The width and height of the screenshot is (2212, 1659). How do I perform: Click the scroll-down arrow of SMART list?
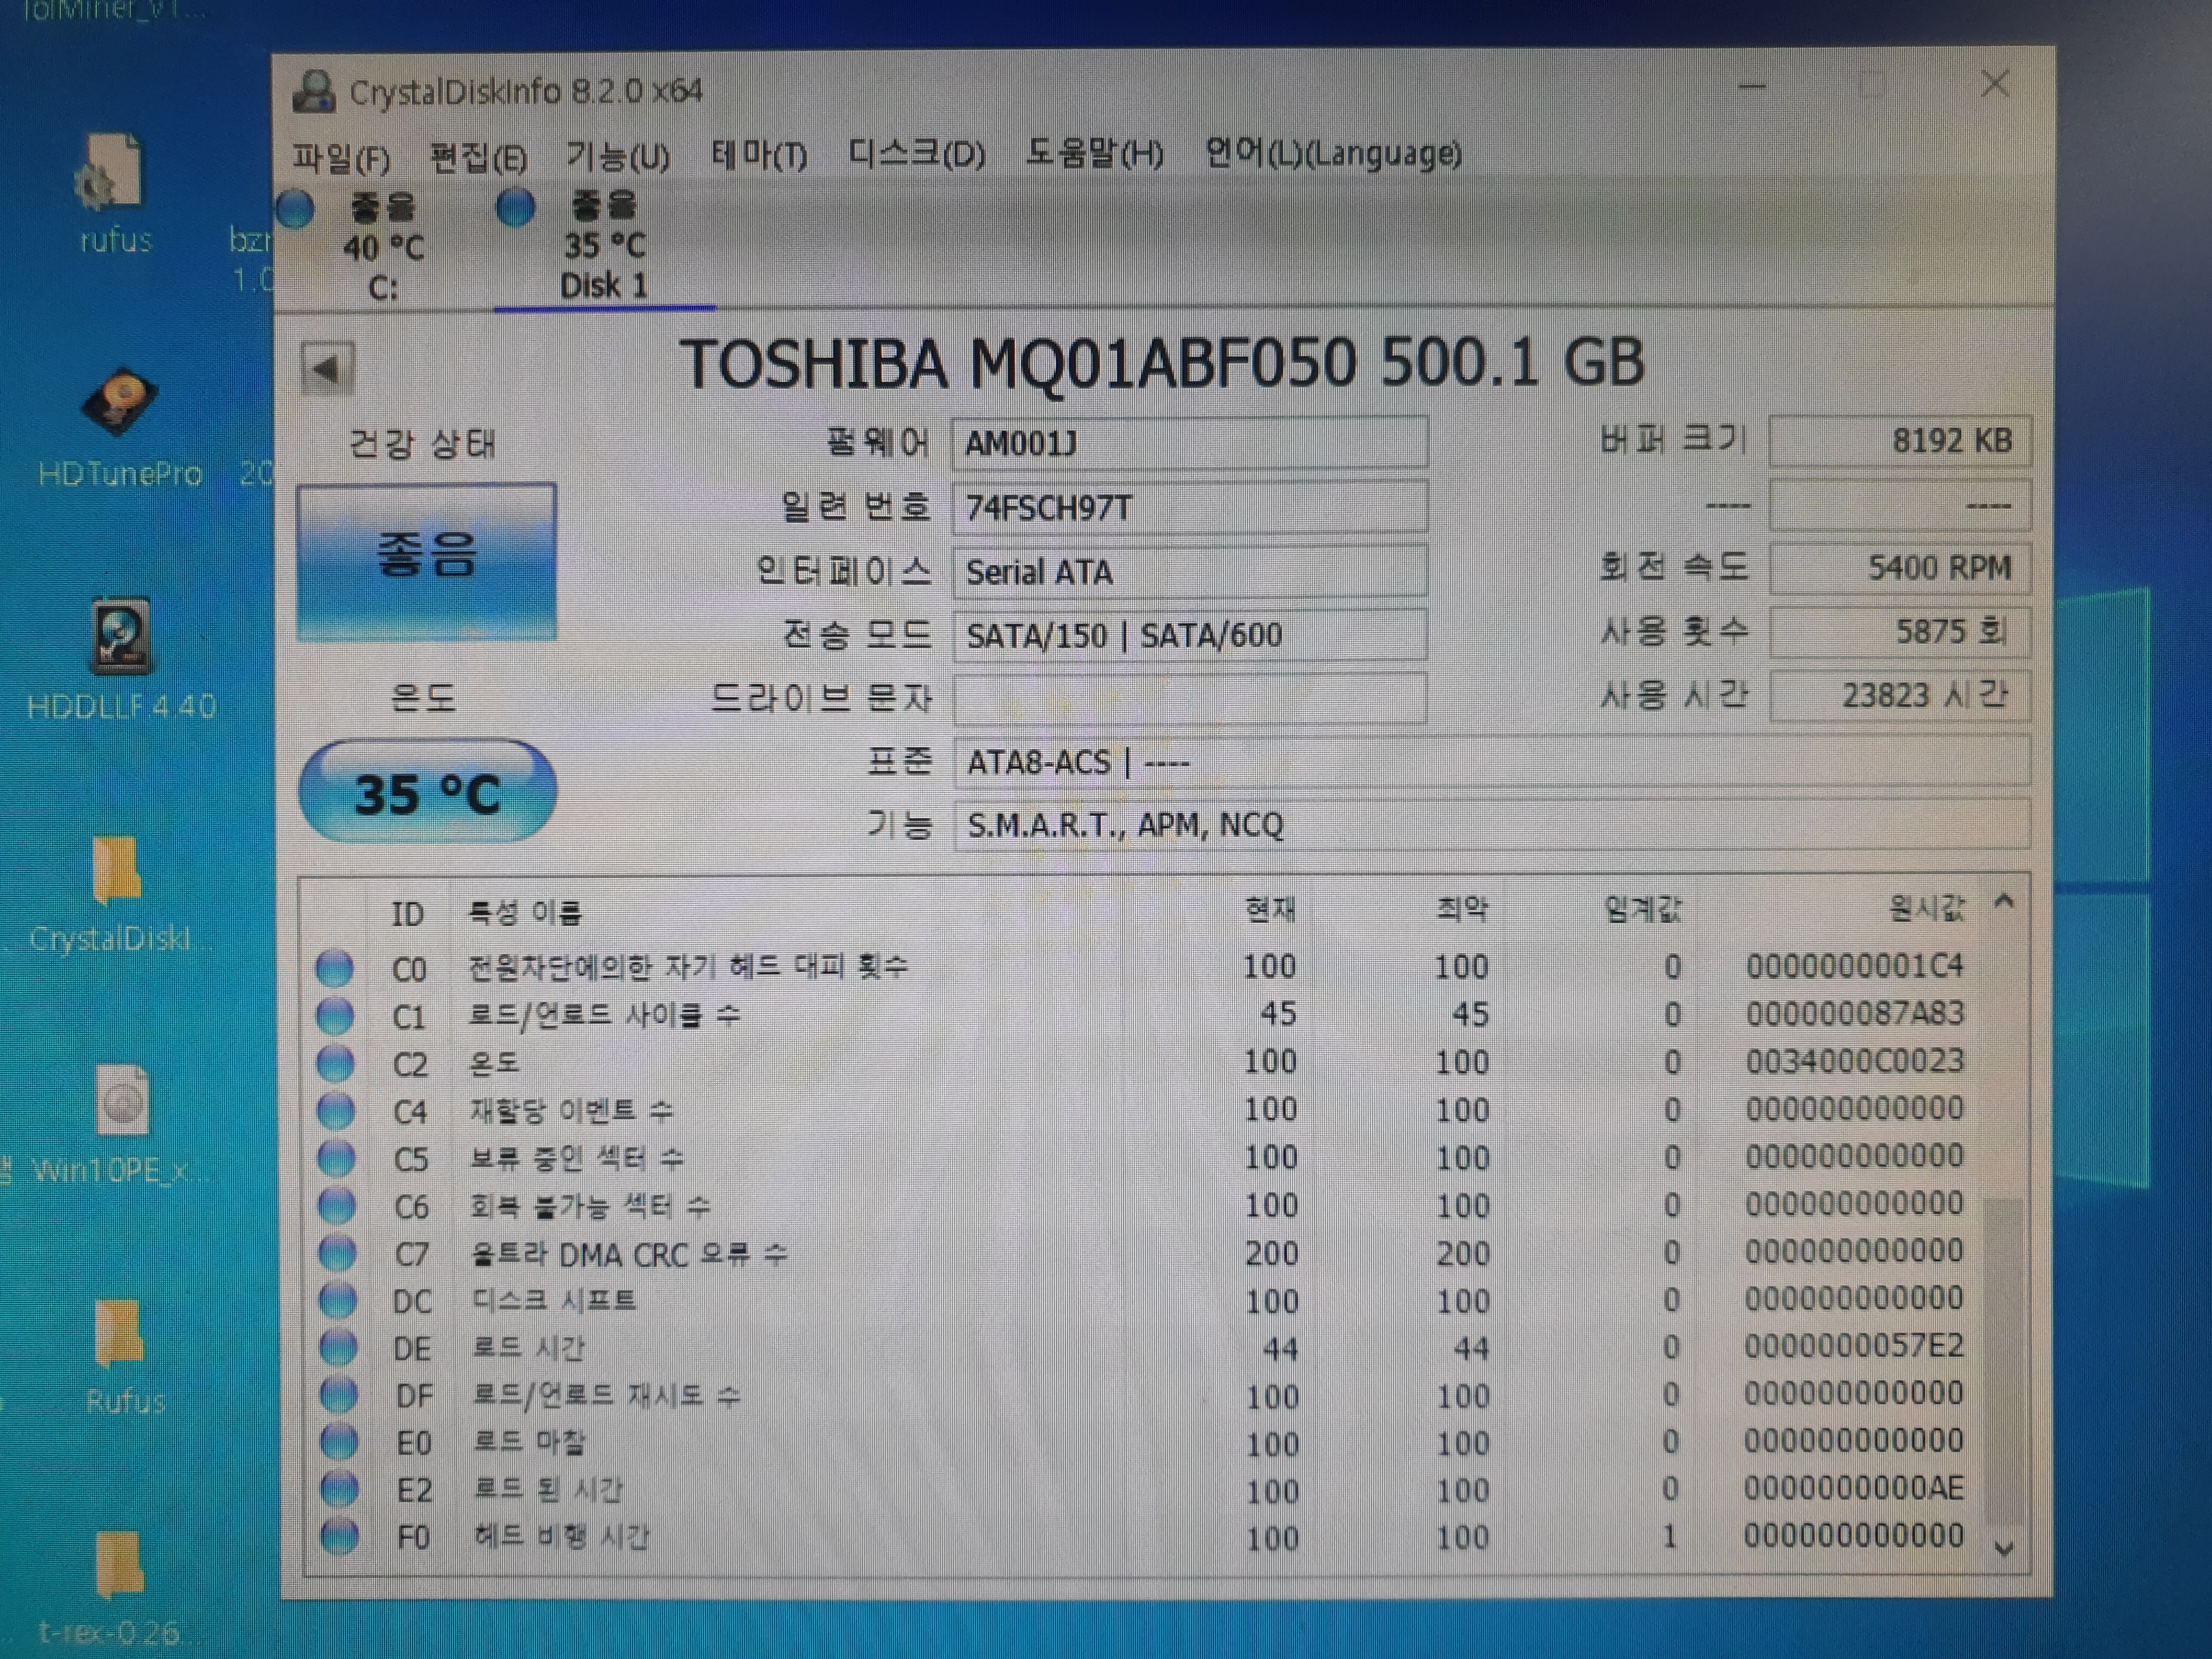2003,1548
